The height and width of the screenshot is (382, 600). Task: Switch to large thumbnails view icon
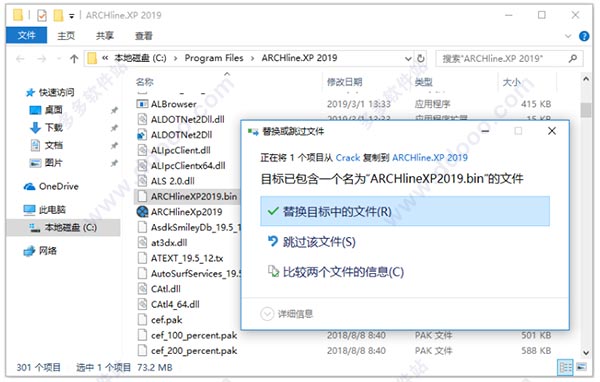pos(582,367)
